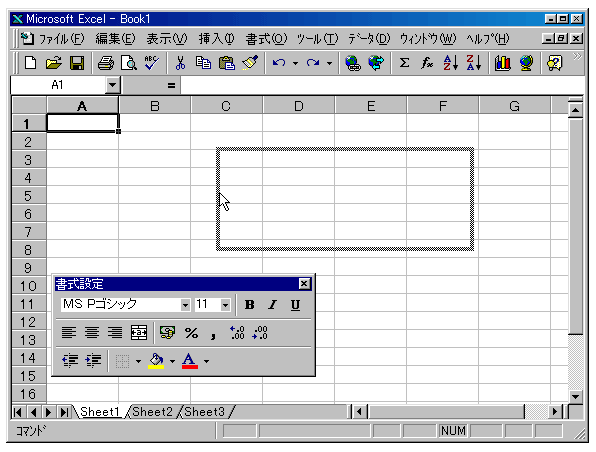This screenshot has height=452, width=596.
Task: Toggle center alignment
Action: coord(92,333)
